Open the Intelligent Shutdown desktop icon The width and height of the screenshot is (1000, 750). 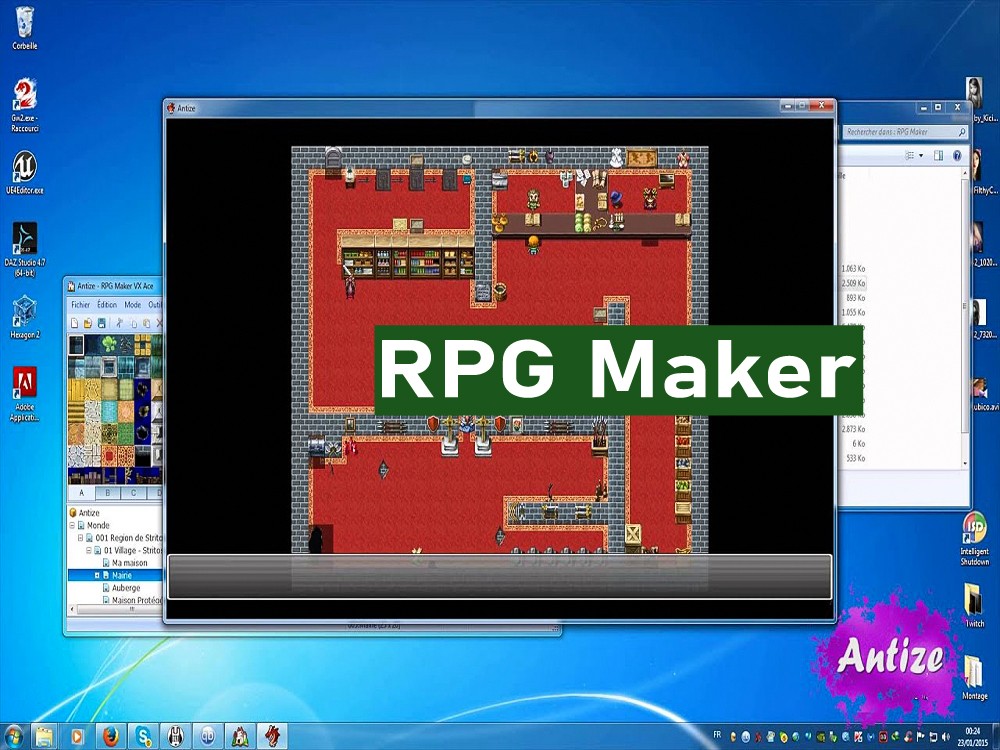tap(974, 539)
